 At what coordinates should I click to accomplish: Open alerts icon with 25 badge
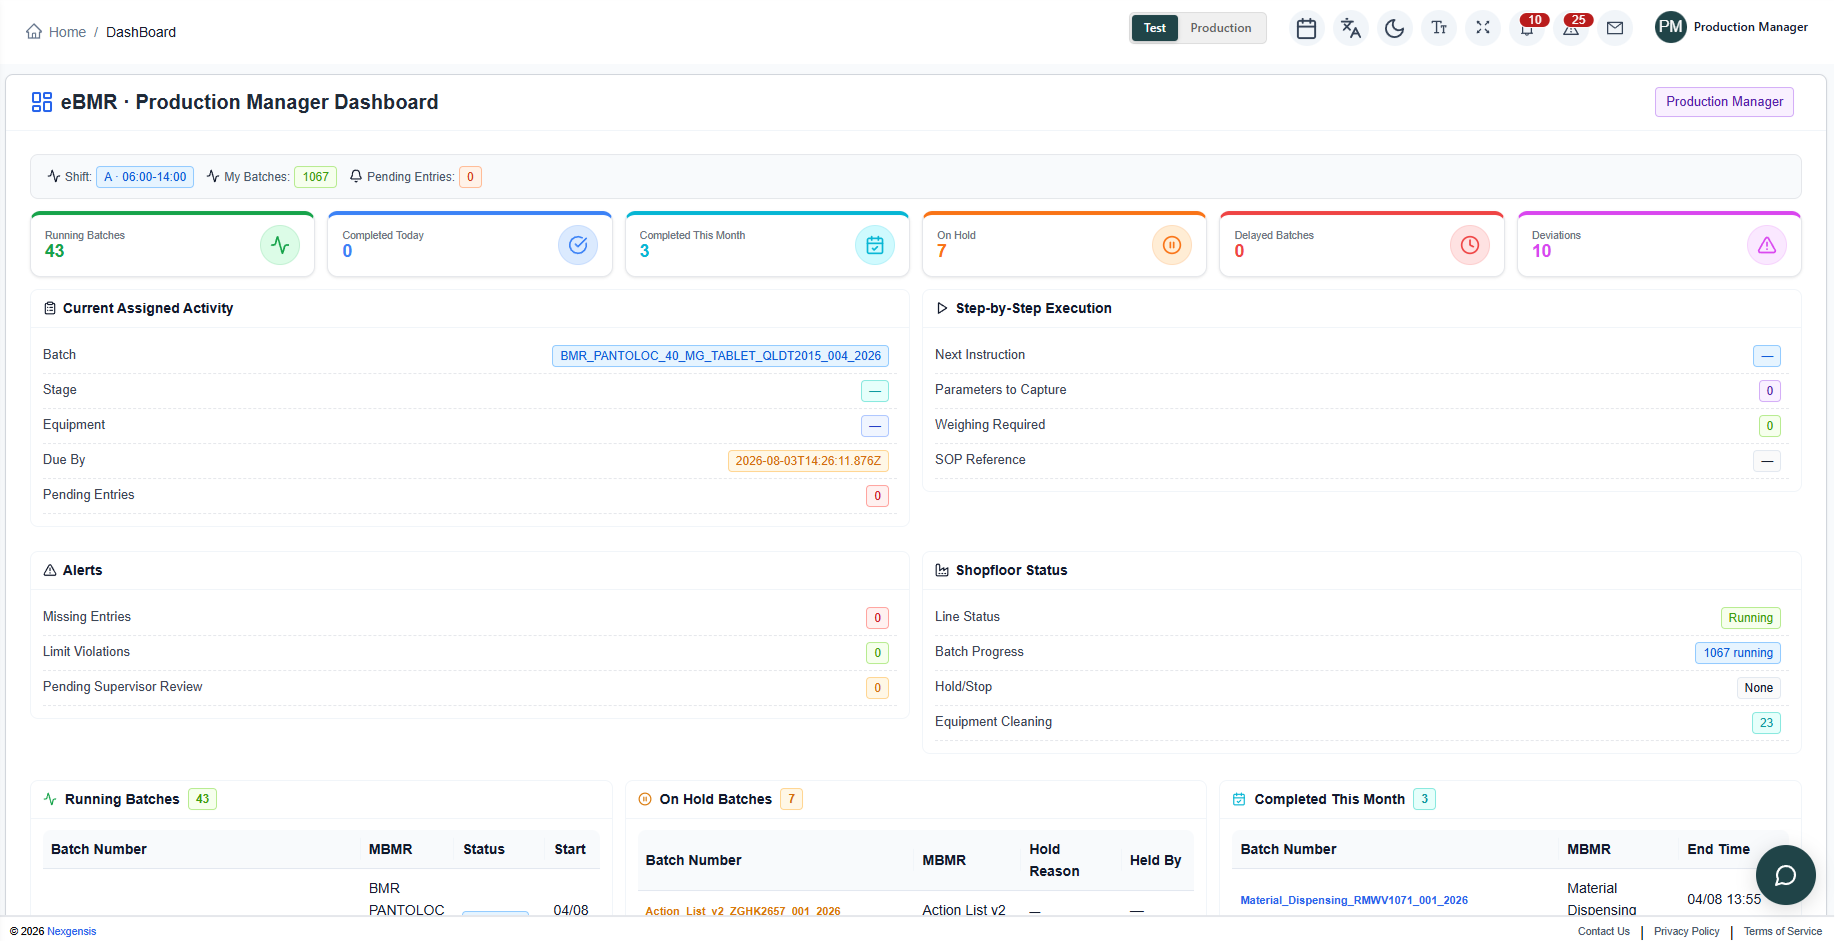(1572, 28)
